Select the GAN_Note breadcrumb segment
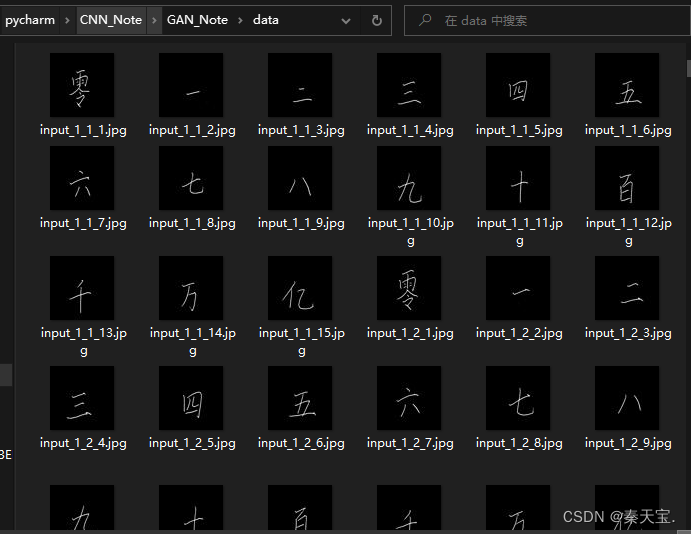 click(197, 20)
